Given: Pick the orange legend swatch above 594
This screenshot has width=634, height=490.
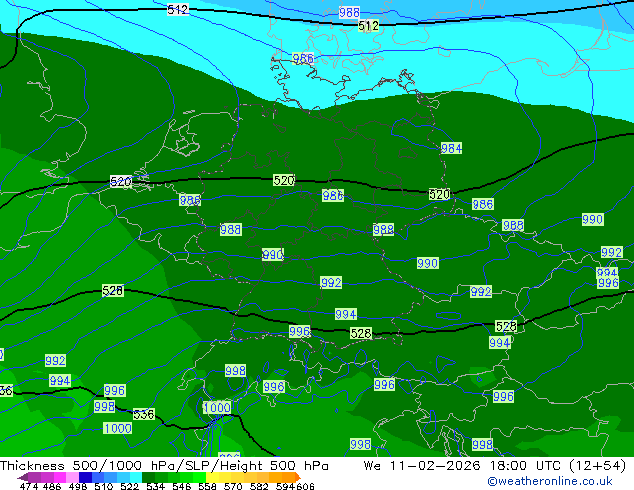Looking at the screenshot, I should (288, 477).
